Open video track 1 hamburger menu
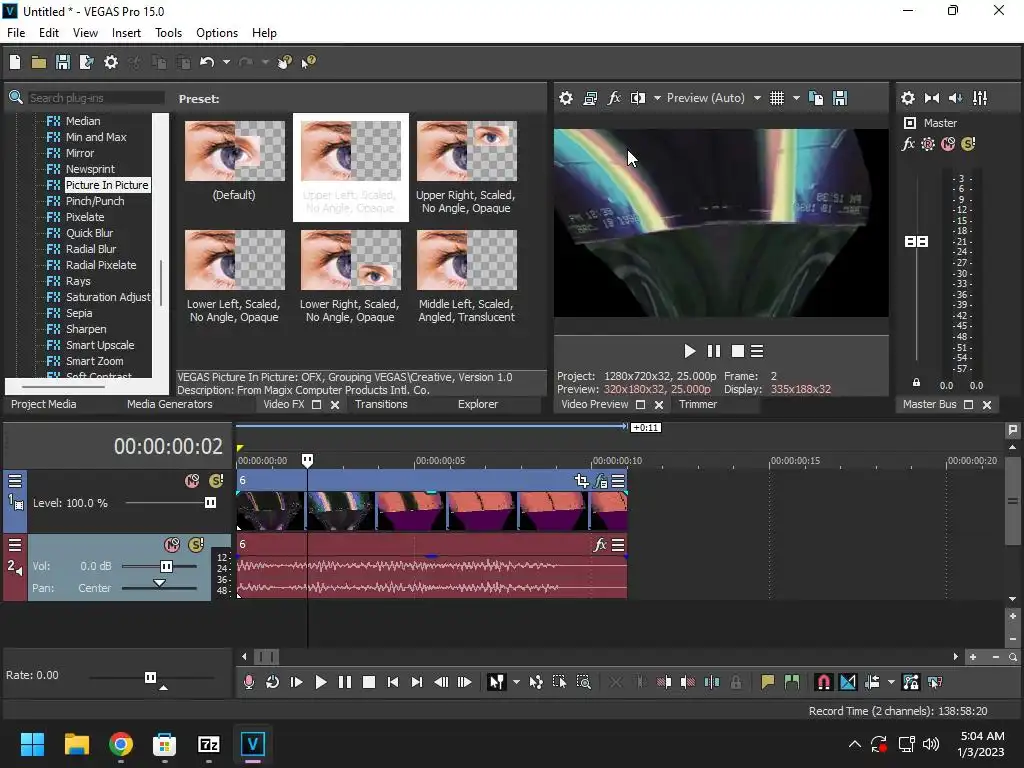The width and height of the screenshot is (1024, 768). [x=15, y=481]
